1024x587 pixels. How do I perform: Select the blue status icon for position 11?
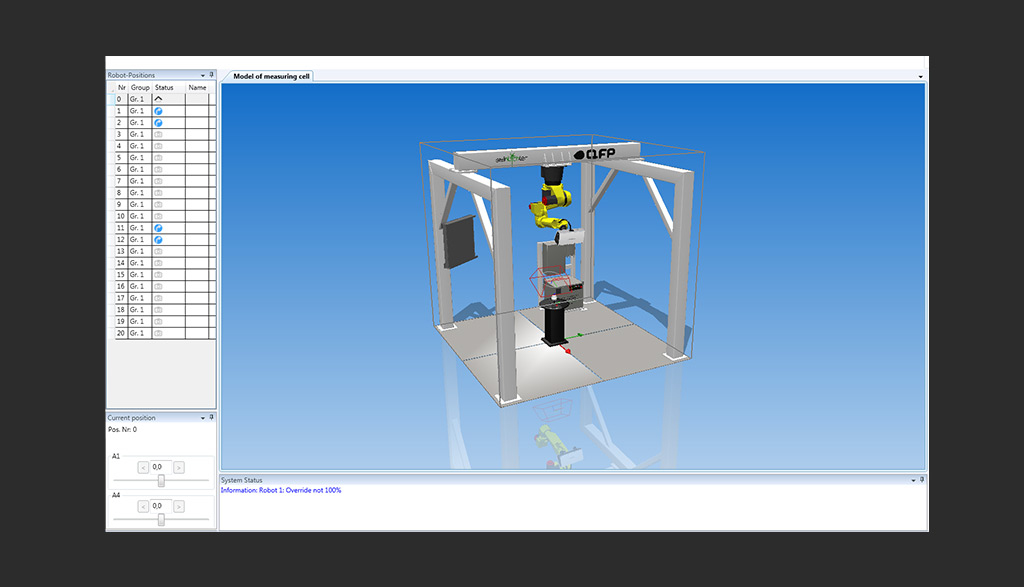[x=158, y=228]
